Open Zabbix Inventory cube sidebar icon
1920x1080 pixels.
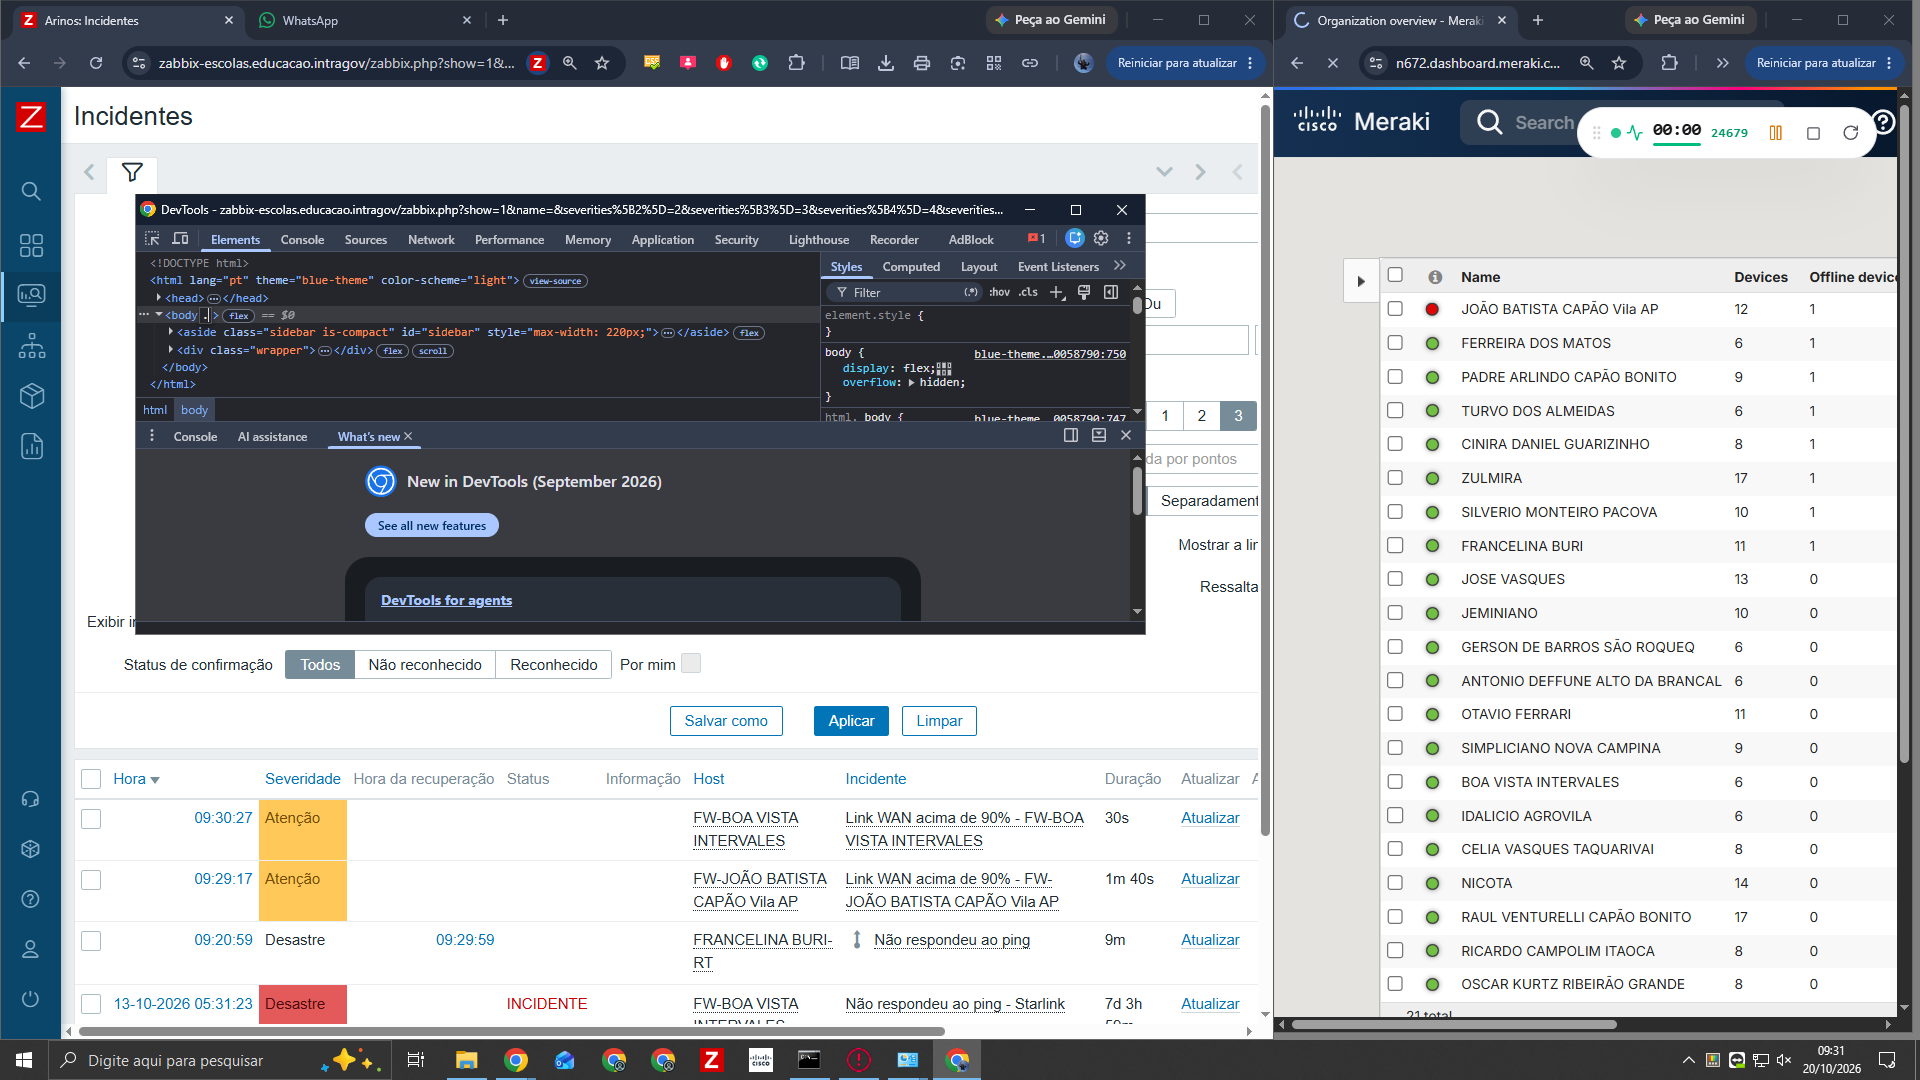(31, 396)
